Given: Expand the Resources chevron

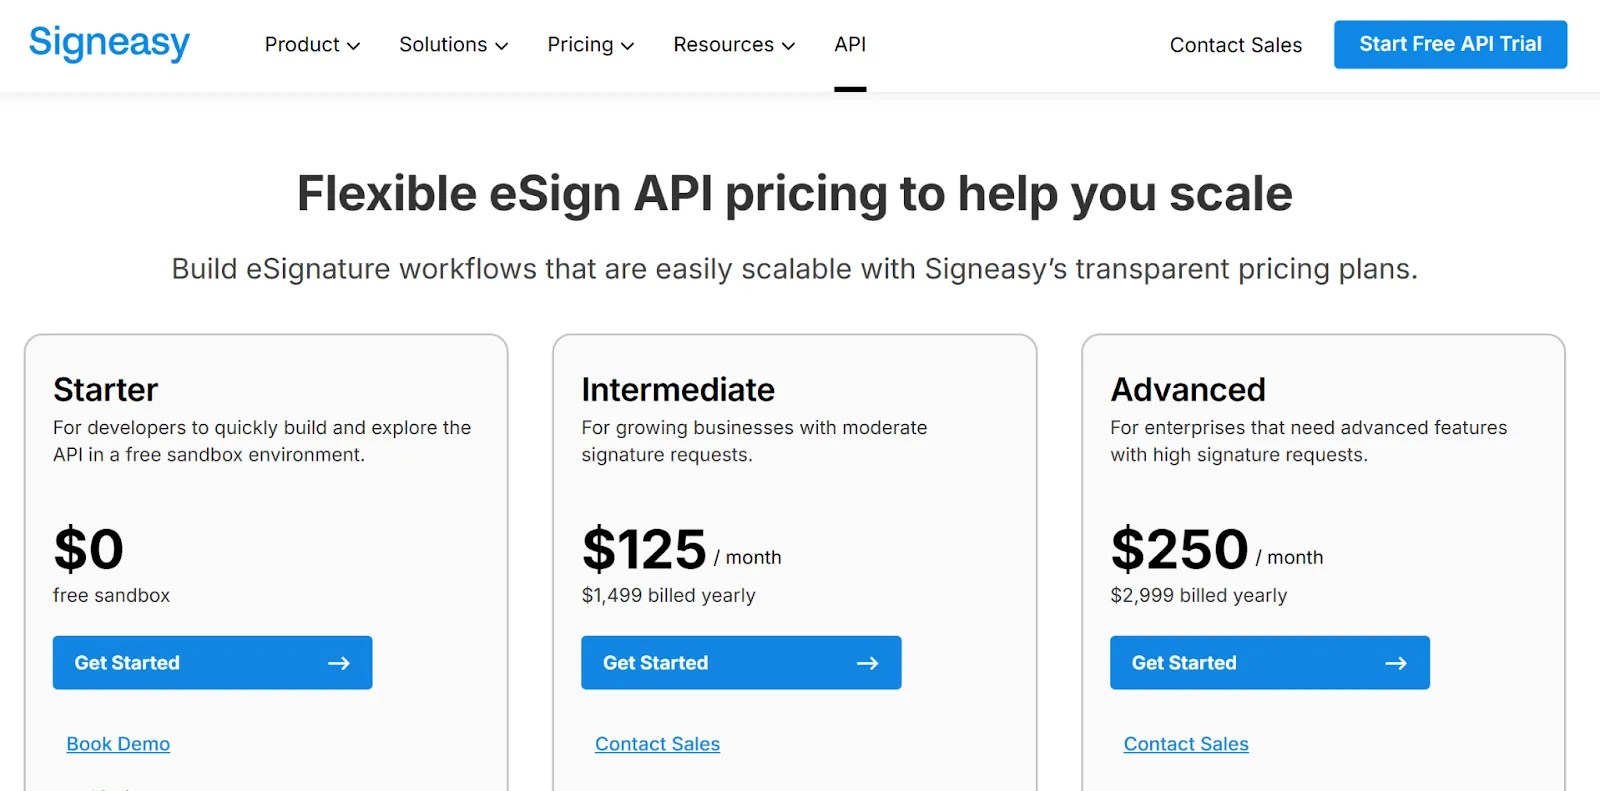Looking at the screenshot, I should [x=788, y=46].
